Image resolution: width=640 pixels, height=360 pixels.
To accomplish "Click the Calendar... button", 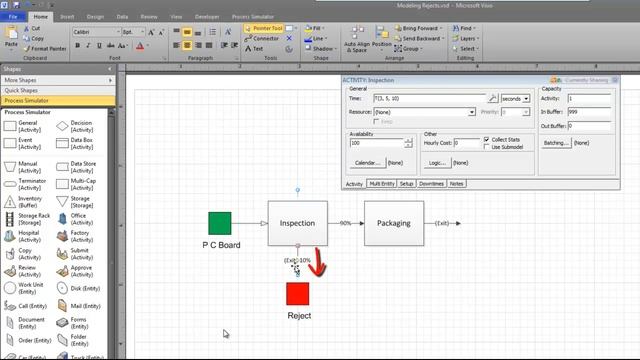I will [367, 163].
